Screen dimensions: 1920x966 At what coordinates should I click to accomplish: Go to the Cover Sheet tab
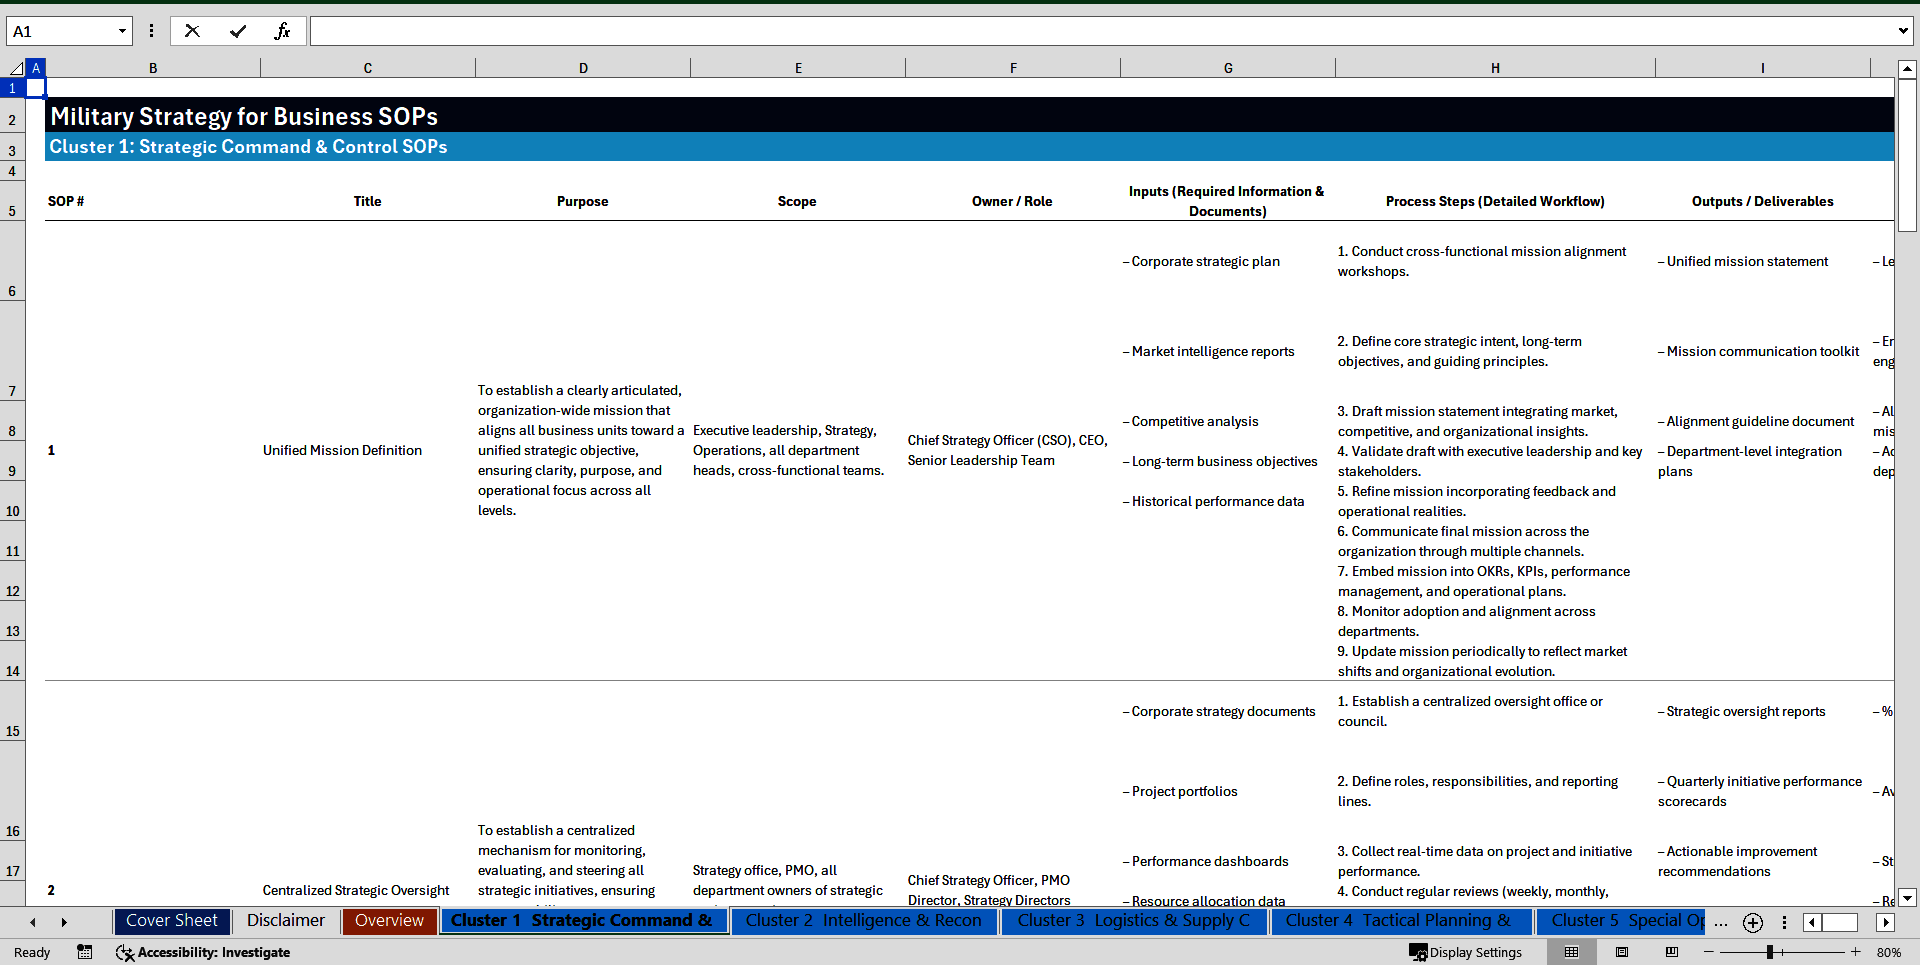coord(171,920)
